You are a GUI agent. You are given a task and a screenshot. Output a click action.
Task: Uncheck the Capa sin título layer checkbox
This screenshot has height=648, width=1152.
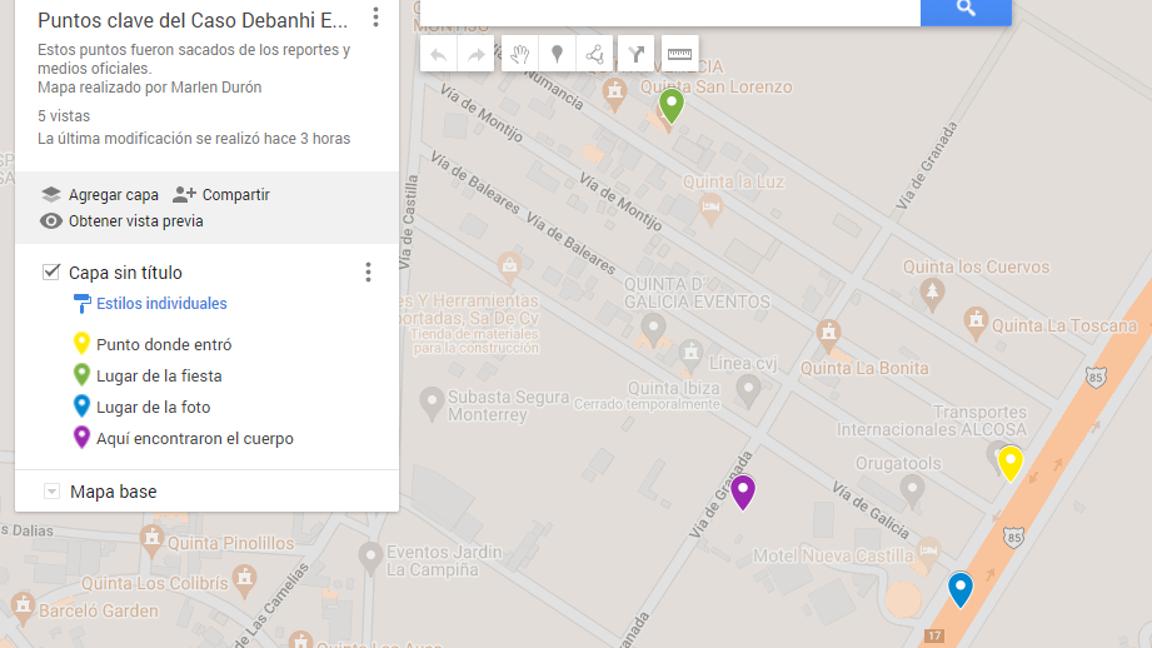(52, 272)
